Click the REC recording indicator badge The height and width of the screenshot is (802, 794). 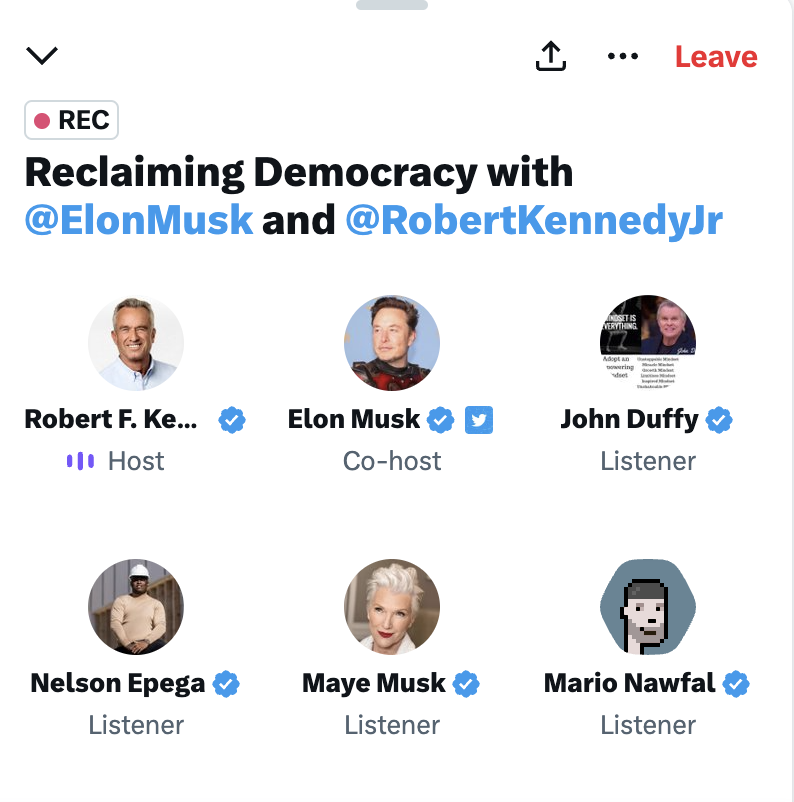pyautogui.click(x=72, y=121)
